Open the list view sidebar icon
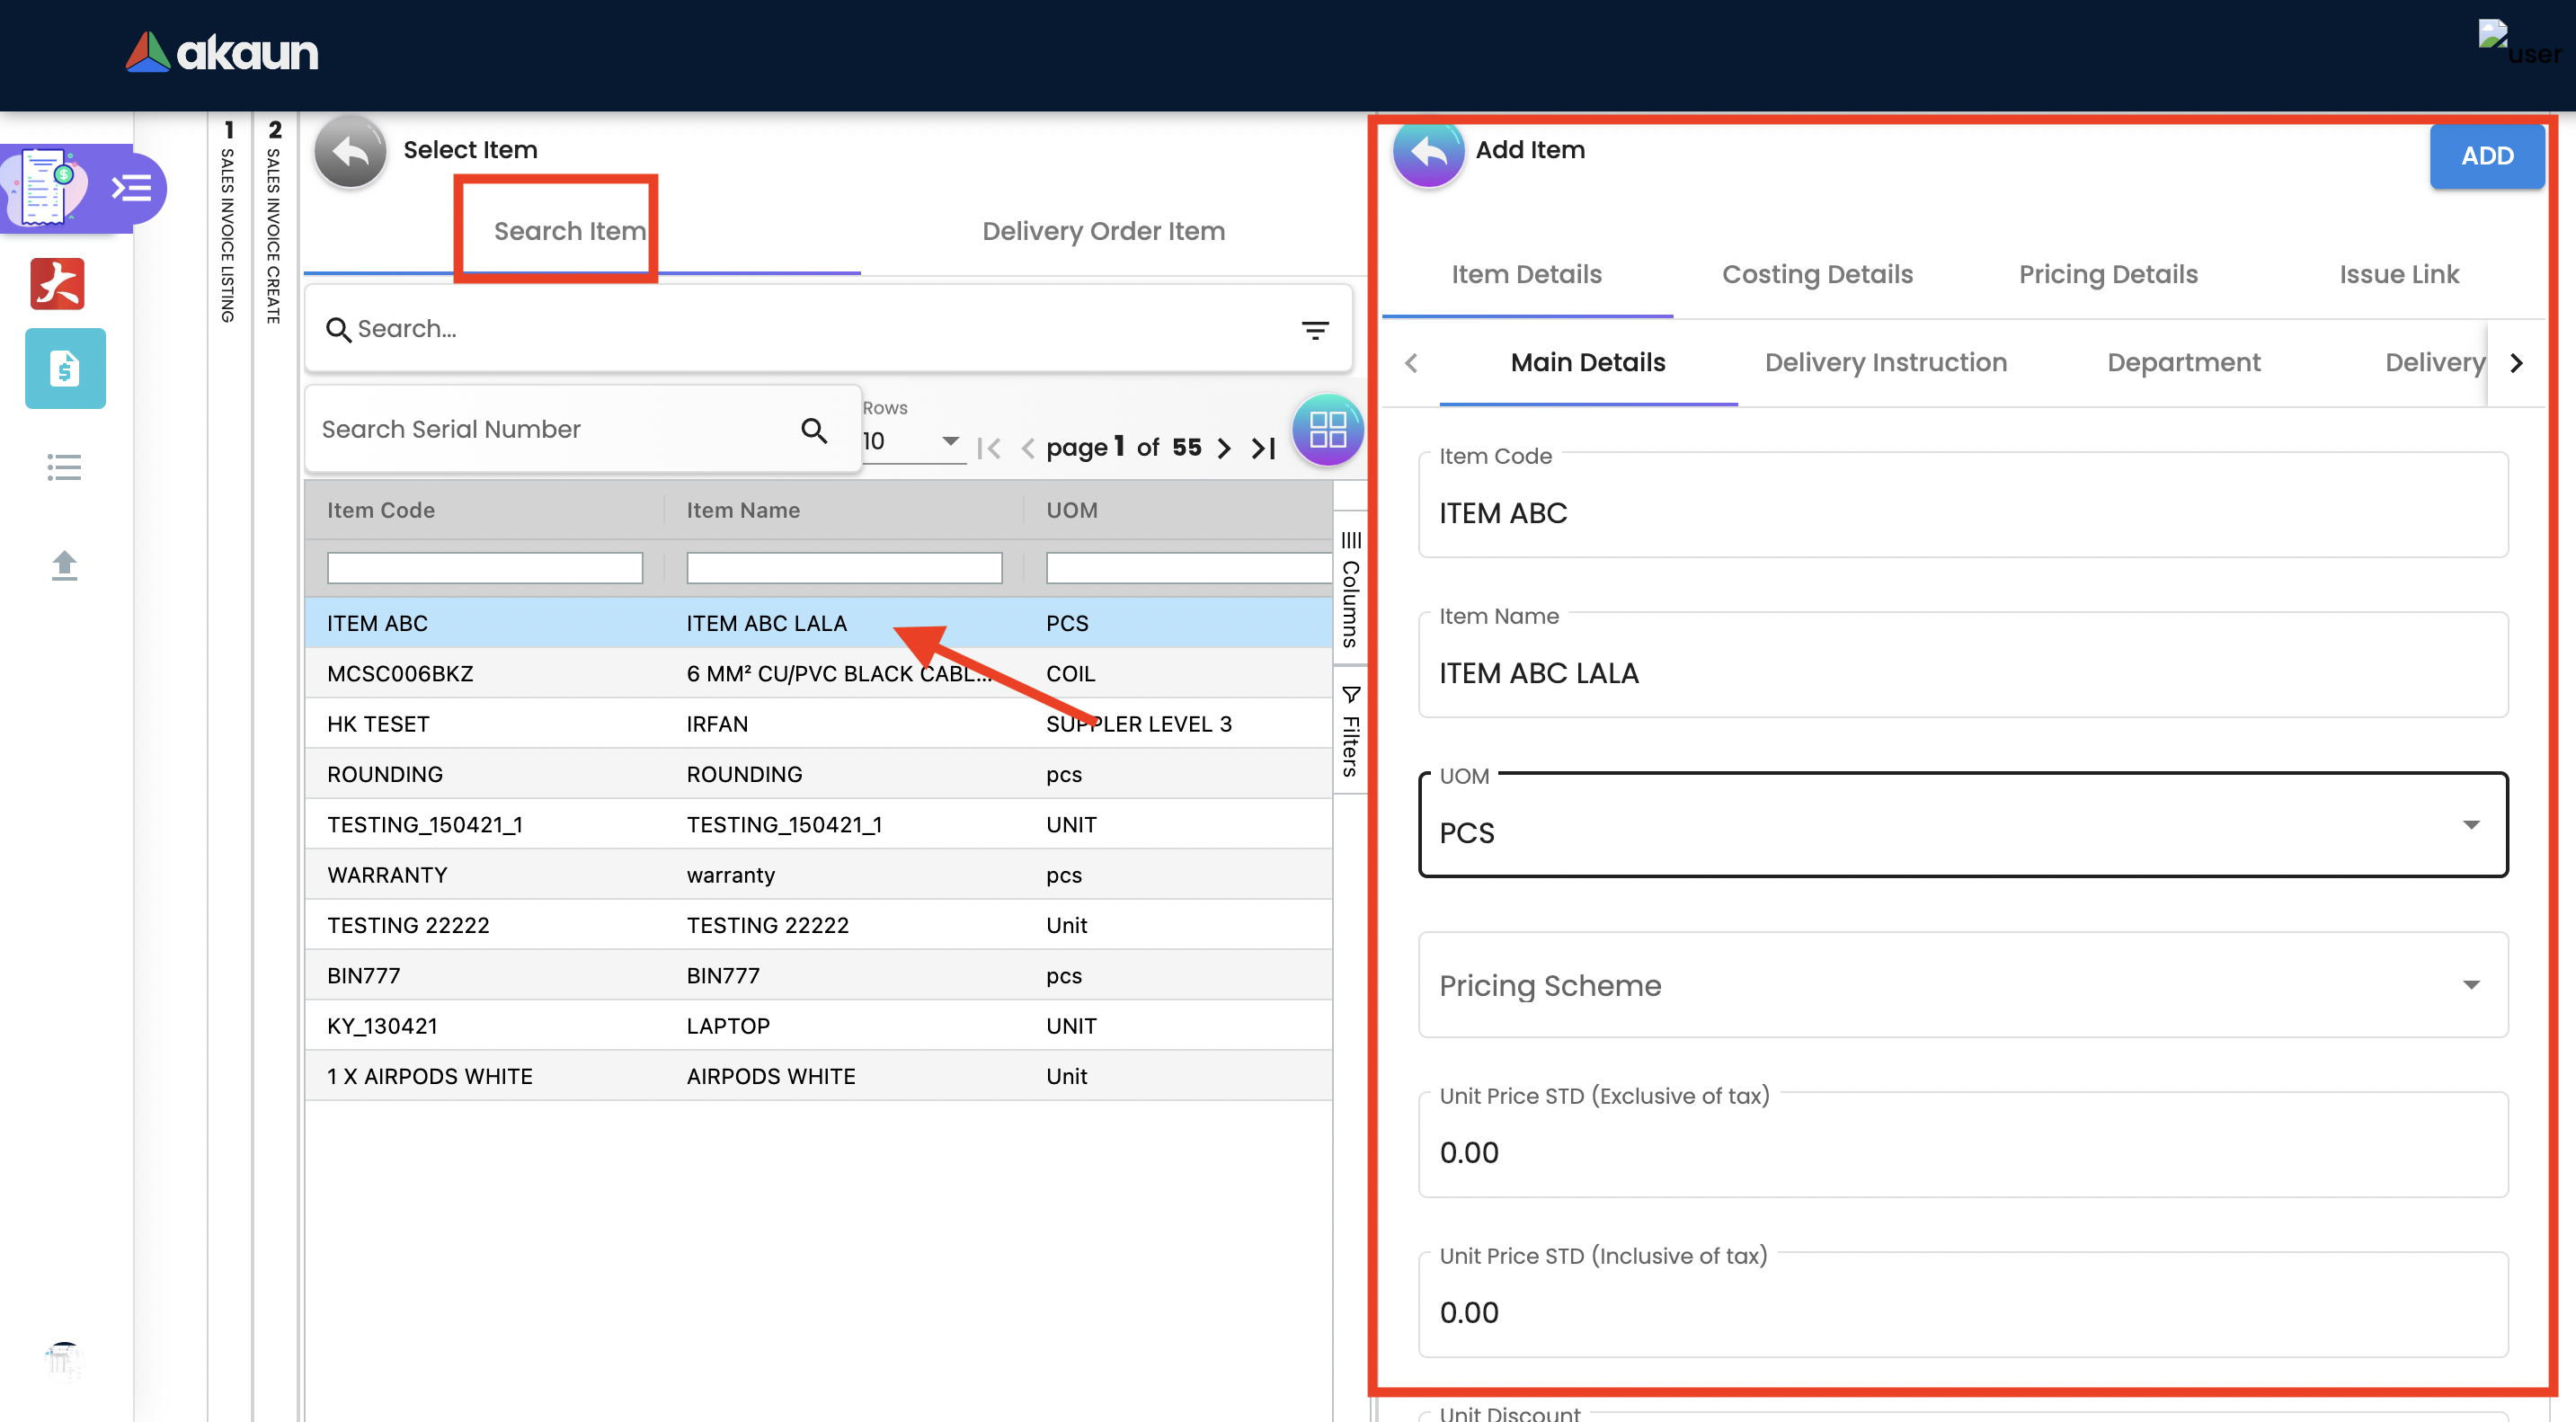 tap(64, 467)
